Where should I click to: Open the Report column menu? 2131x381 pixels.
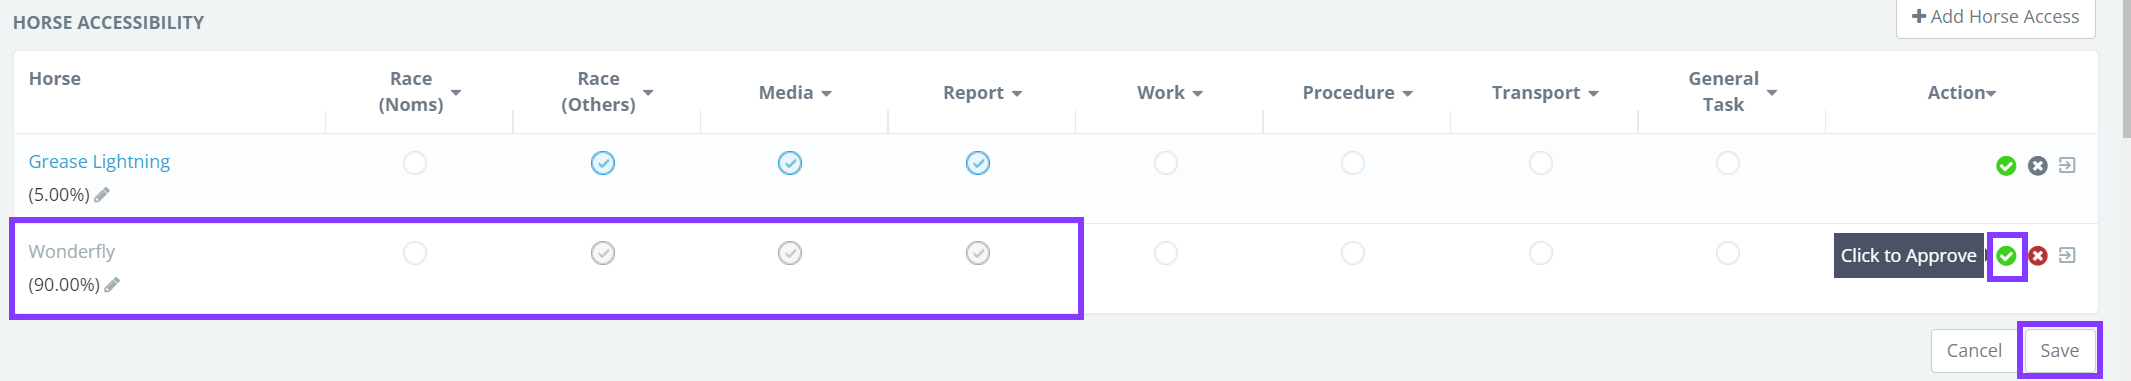1017,93
